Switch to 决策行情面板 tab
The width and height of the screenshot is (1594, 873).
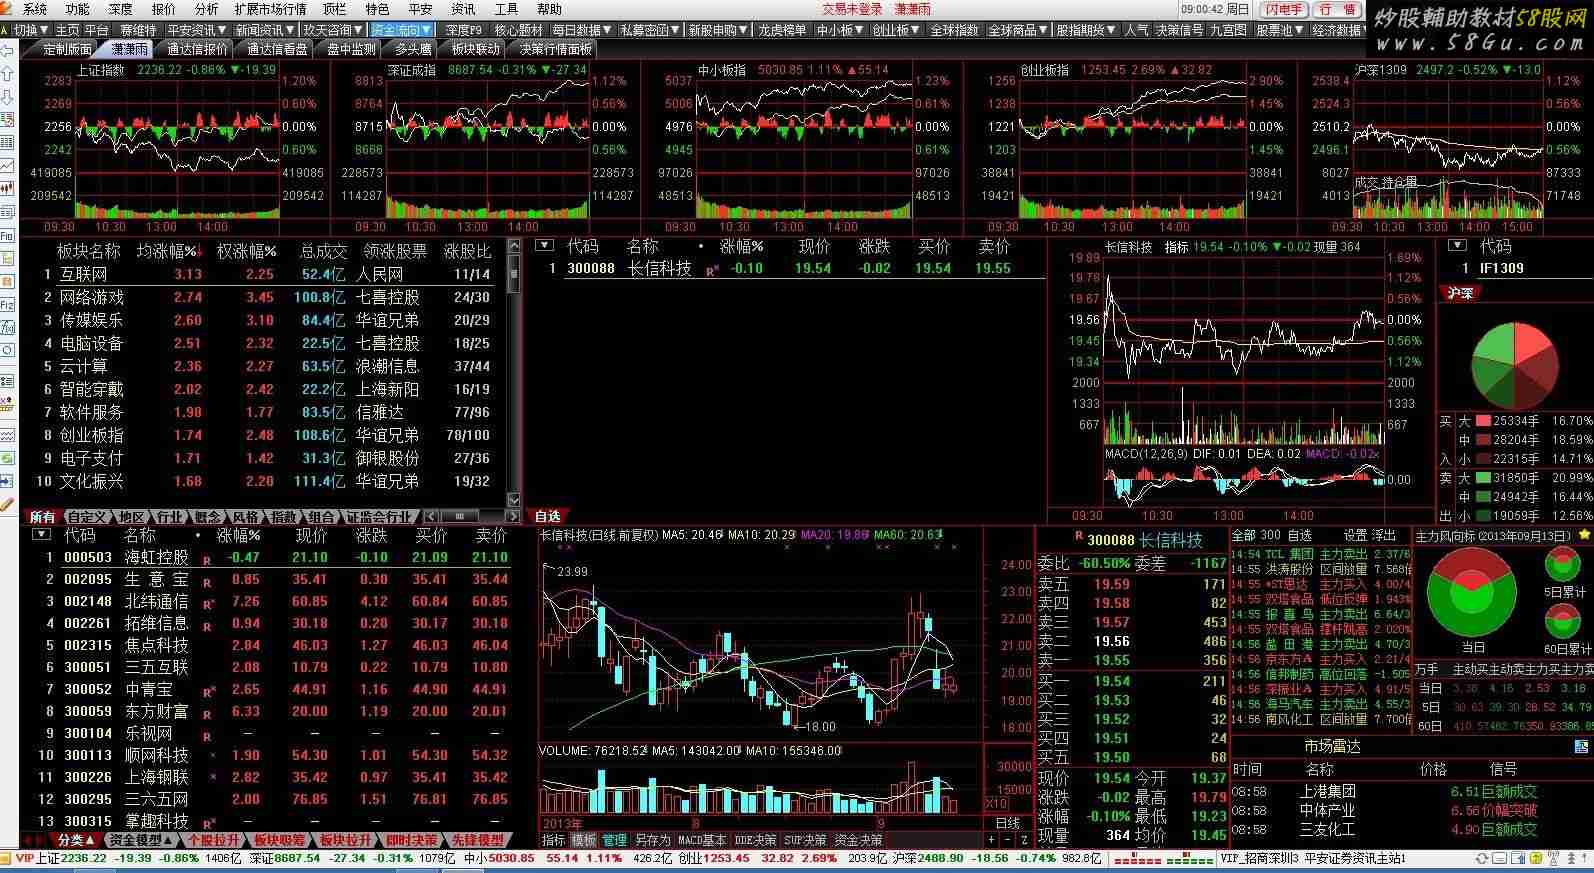coord(556,48)
